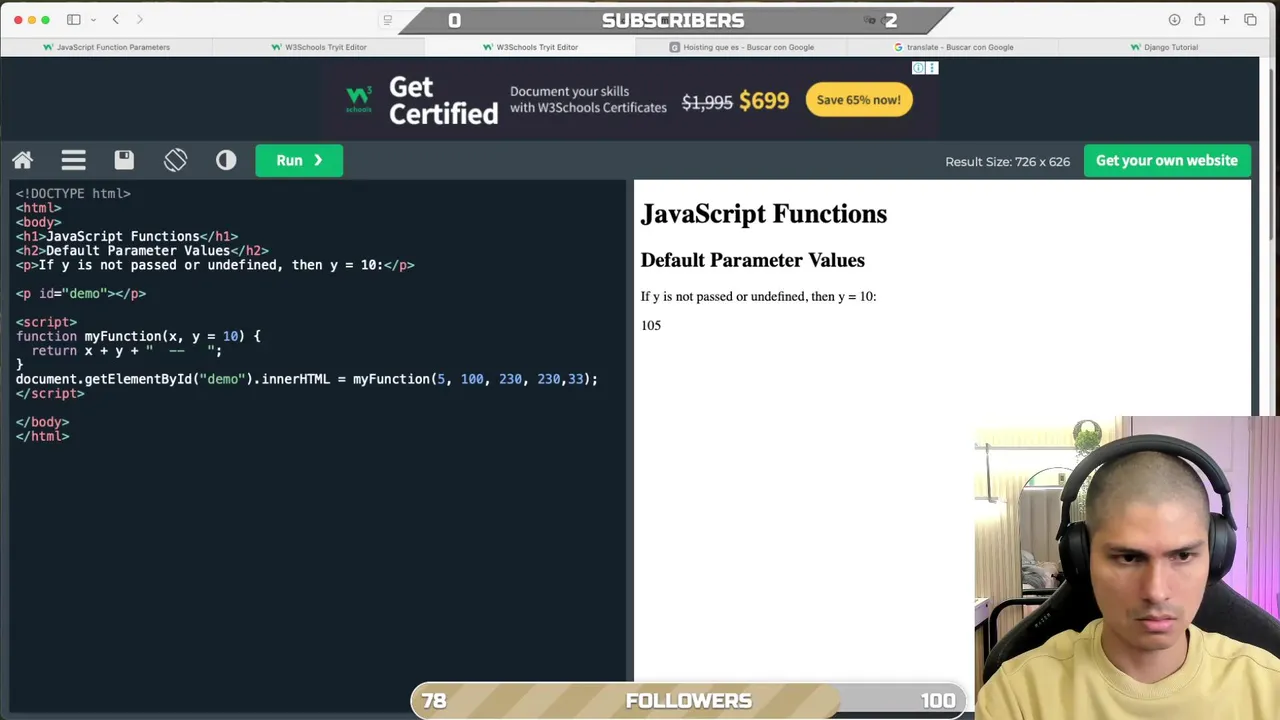Click the Safari reader icon in address bar

click(x=387, y=20)
